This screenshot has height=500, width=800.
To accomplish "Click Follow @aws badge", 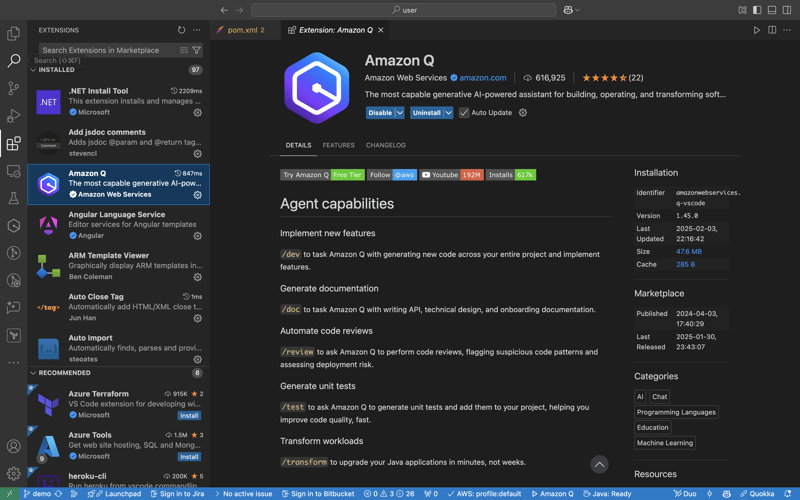I will click(392, 174).
